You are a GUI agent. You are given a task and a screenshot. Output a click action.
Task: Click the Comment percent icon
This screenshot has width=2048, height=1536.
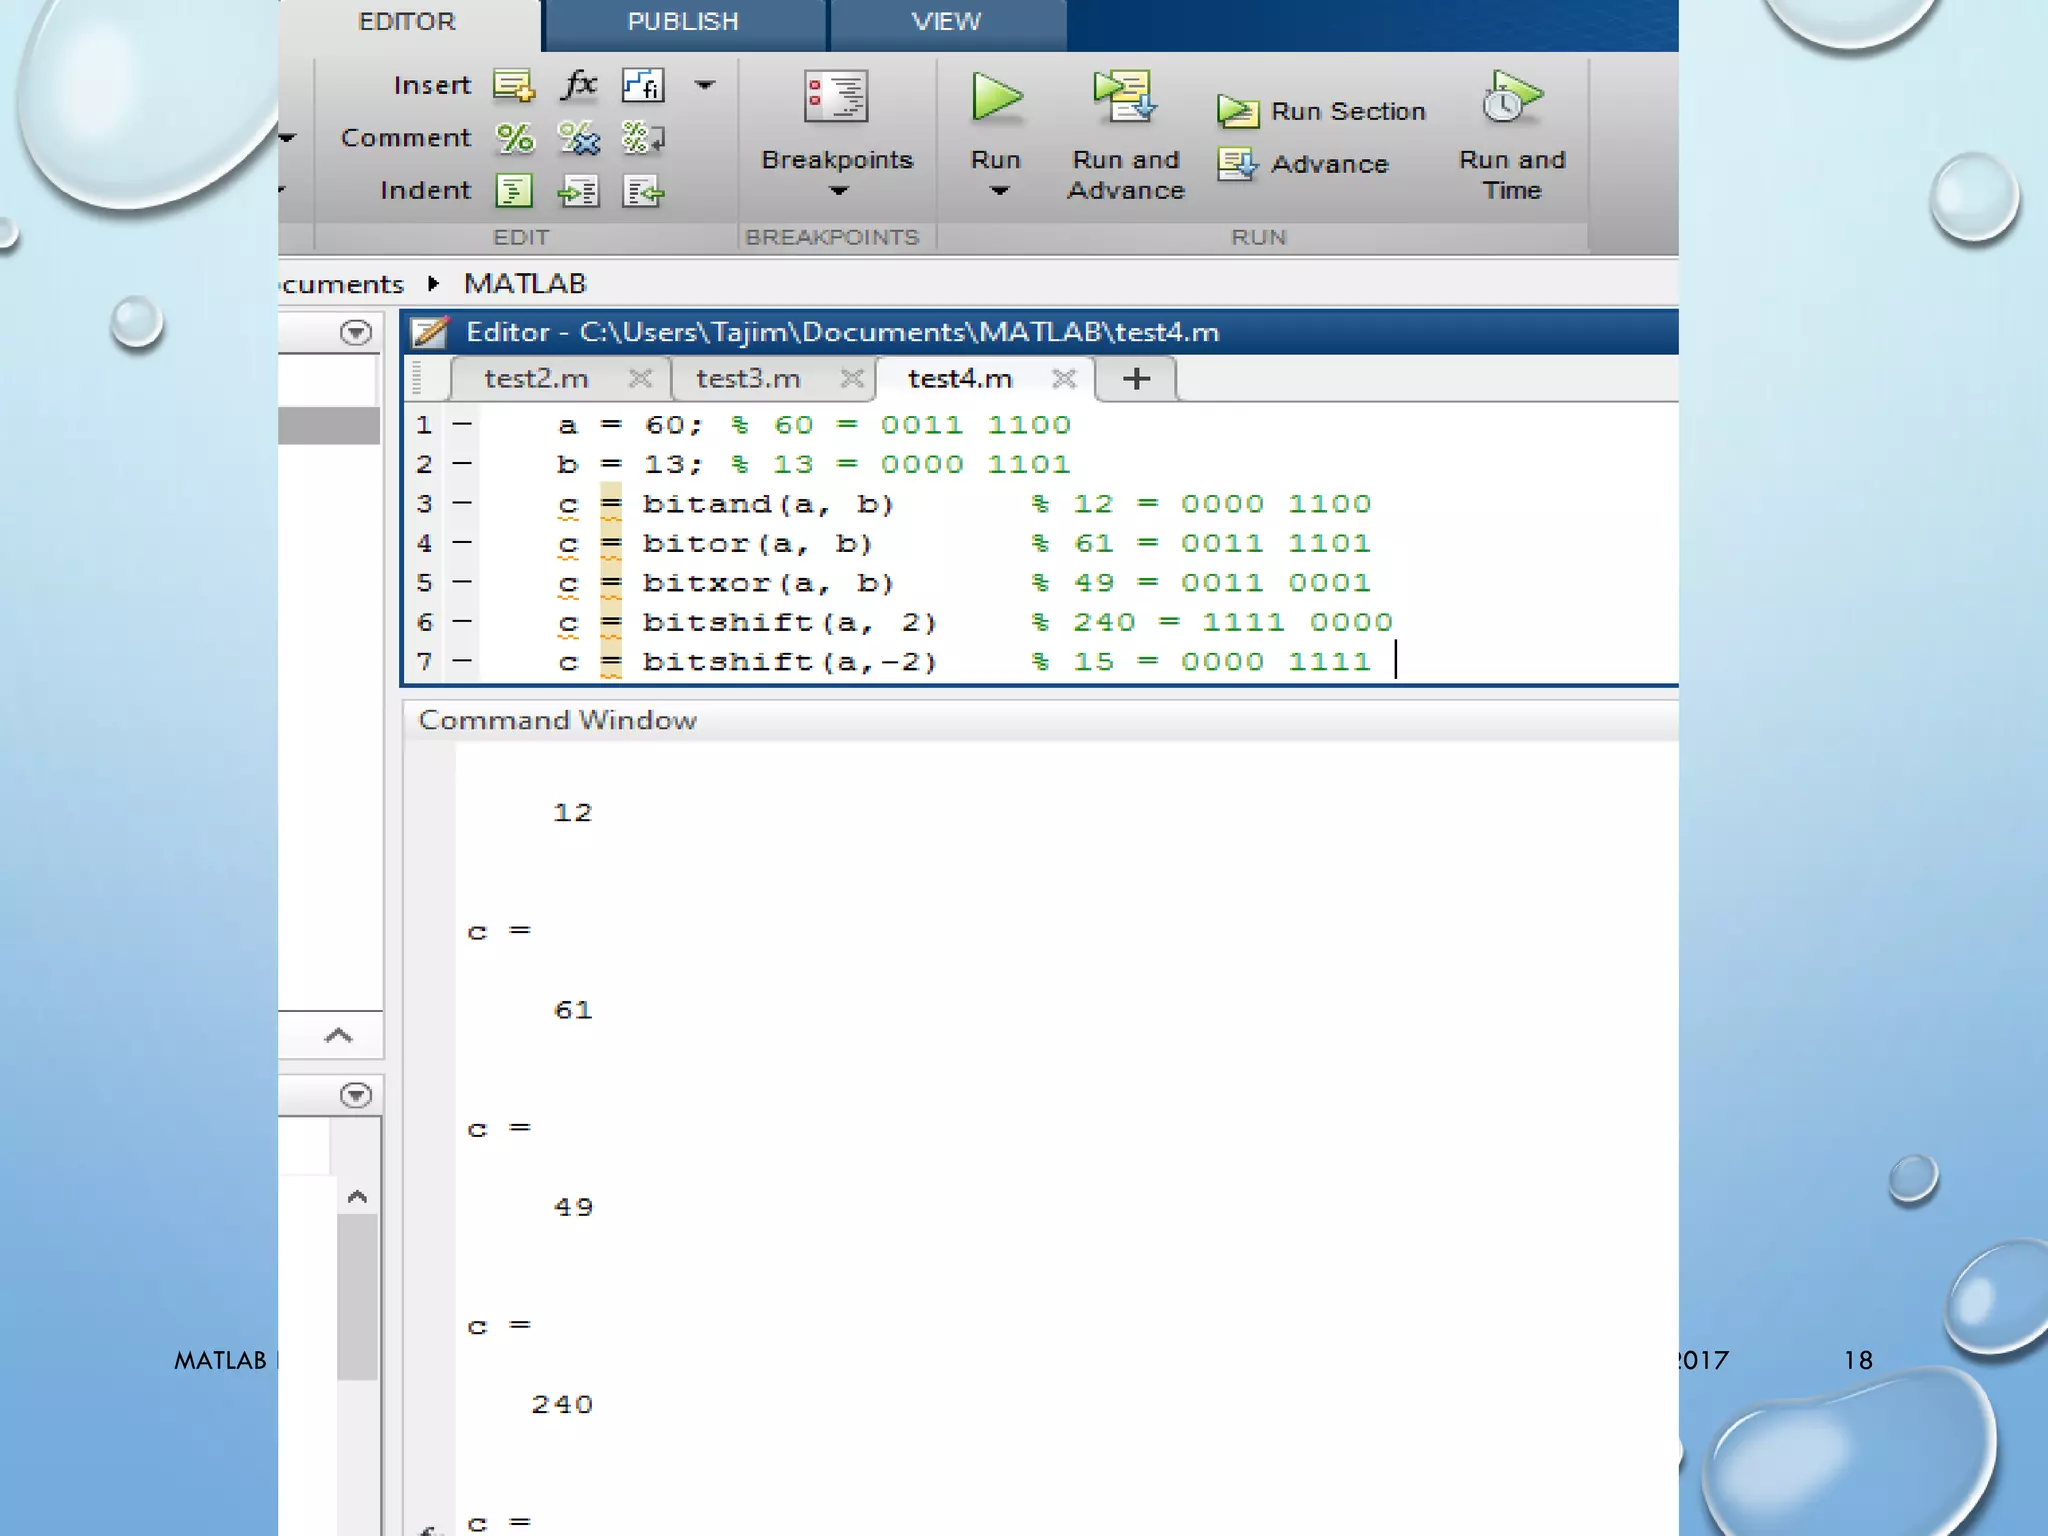click(515, 138)
